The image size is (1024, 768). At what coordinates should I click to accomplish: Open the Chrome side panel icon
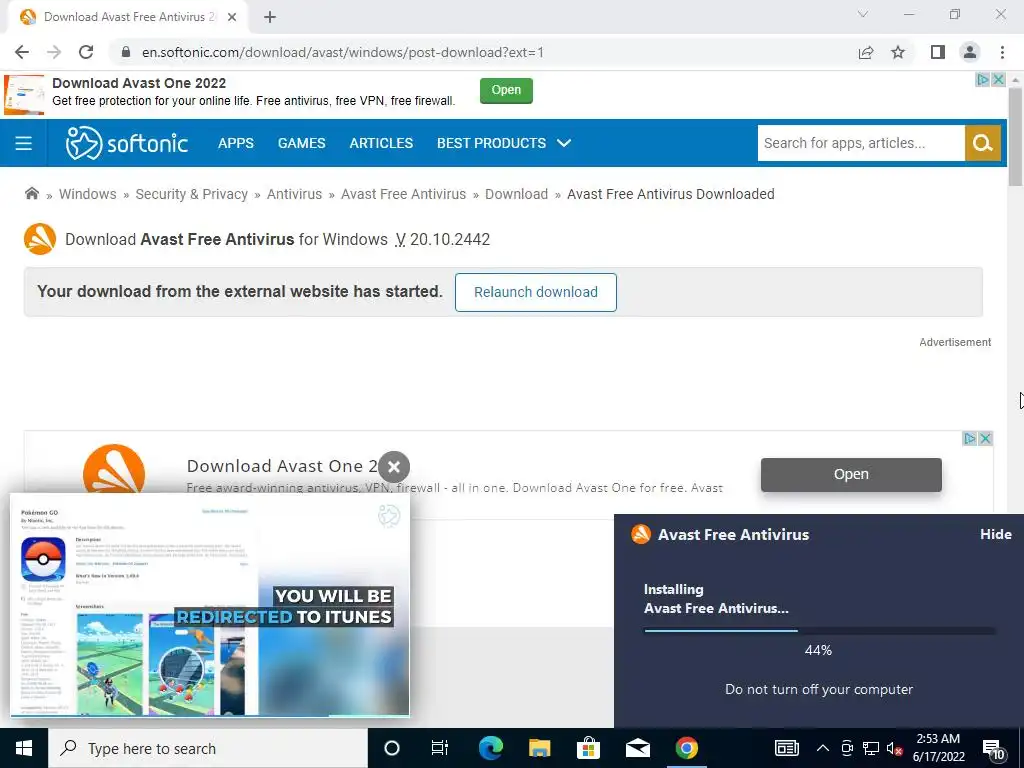click(x=938, y=52)
